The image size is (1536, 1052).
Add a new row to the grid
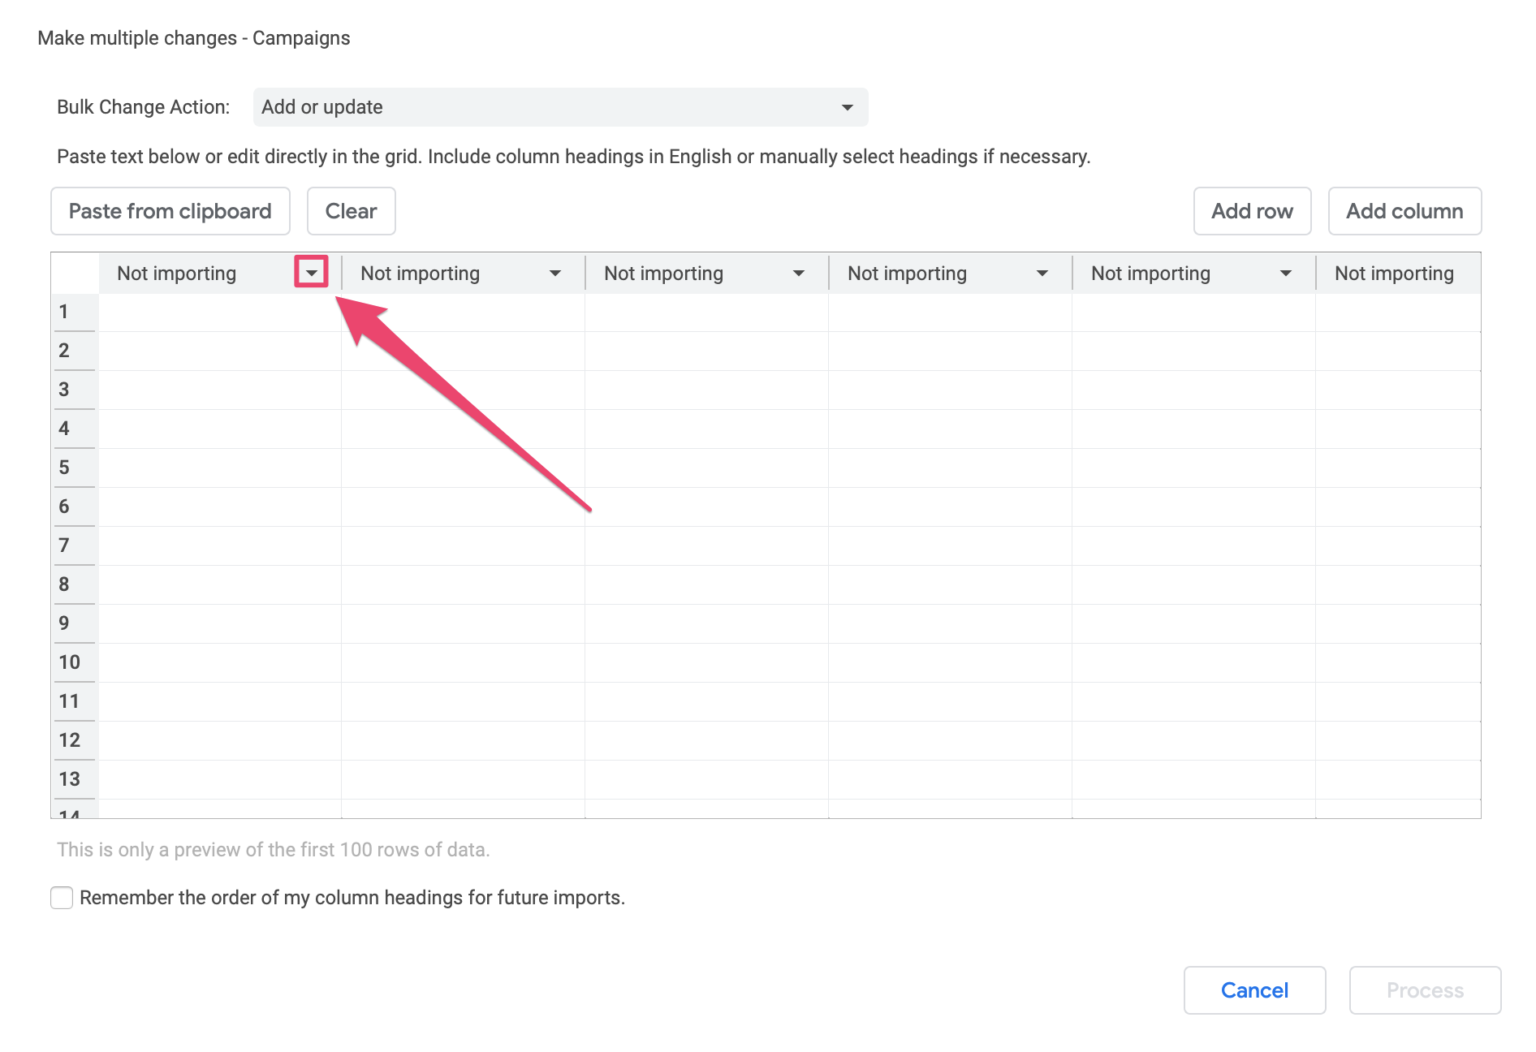click(x=1252, y=211)
